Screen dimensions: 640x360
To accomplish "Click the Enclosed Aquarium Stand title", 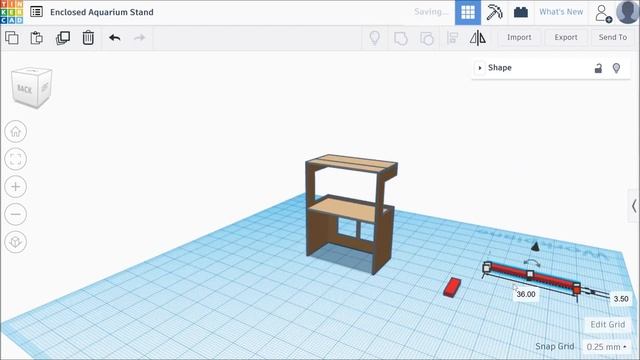I will (x=102, y=12).
